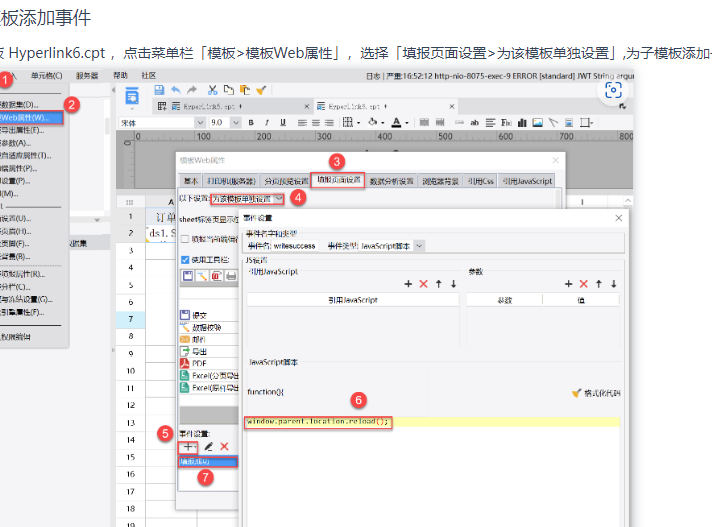The width and height of the screenshot is (712, 527).
Task: Open the Font color A picker
Action: point(396,122)
